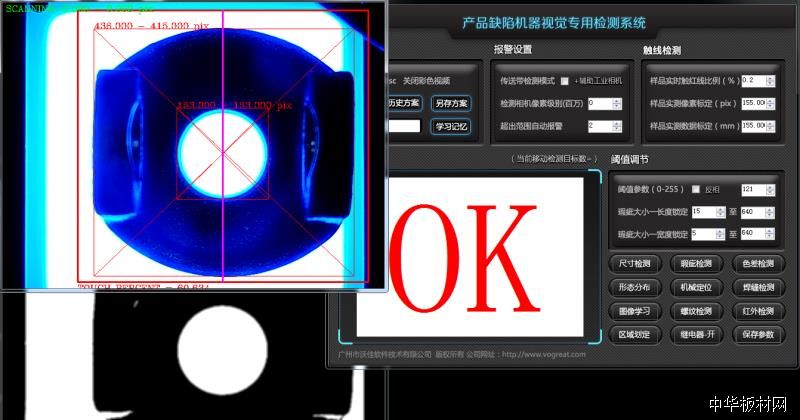Image resolution: width=800 pixels, height=420 pixels.
Task: Toggle the 反相 checkbox in 阈值调节
Action: pos(695,189)
